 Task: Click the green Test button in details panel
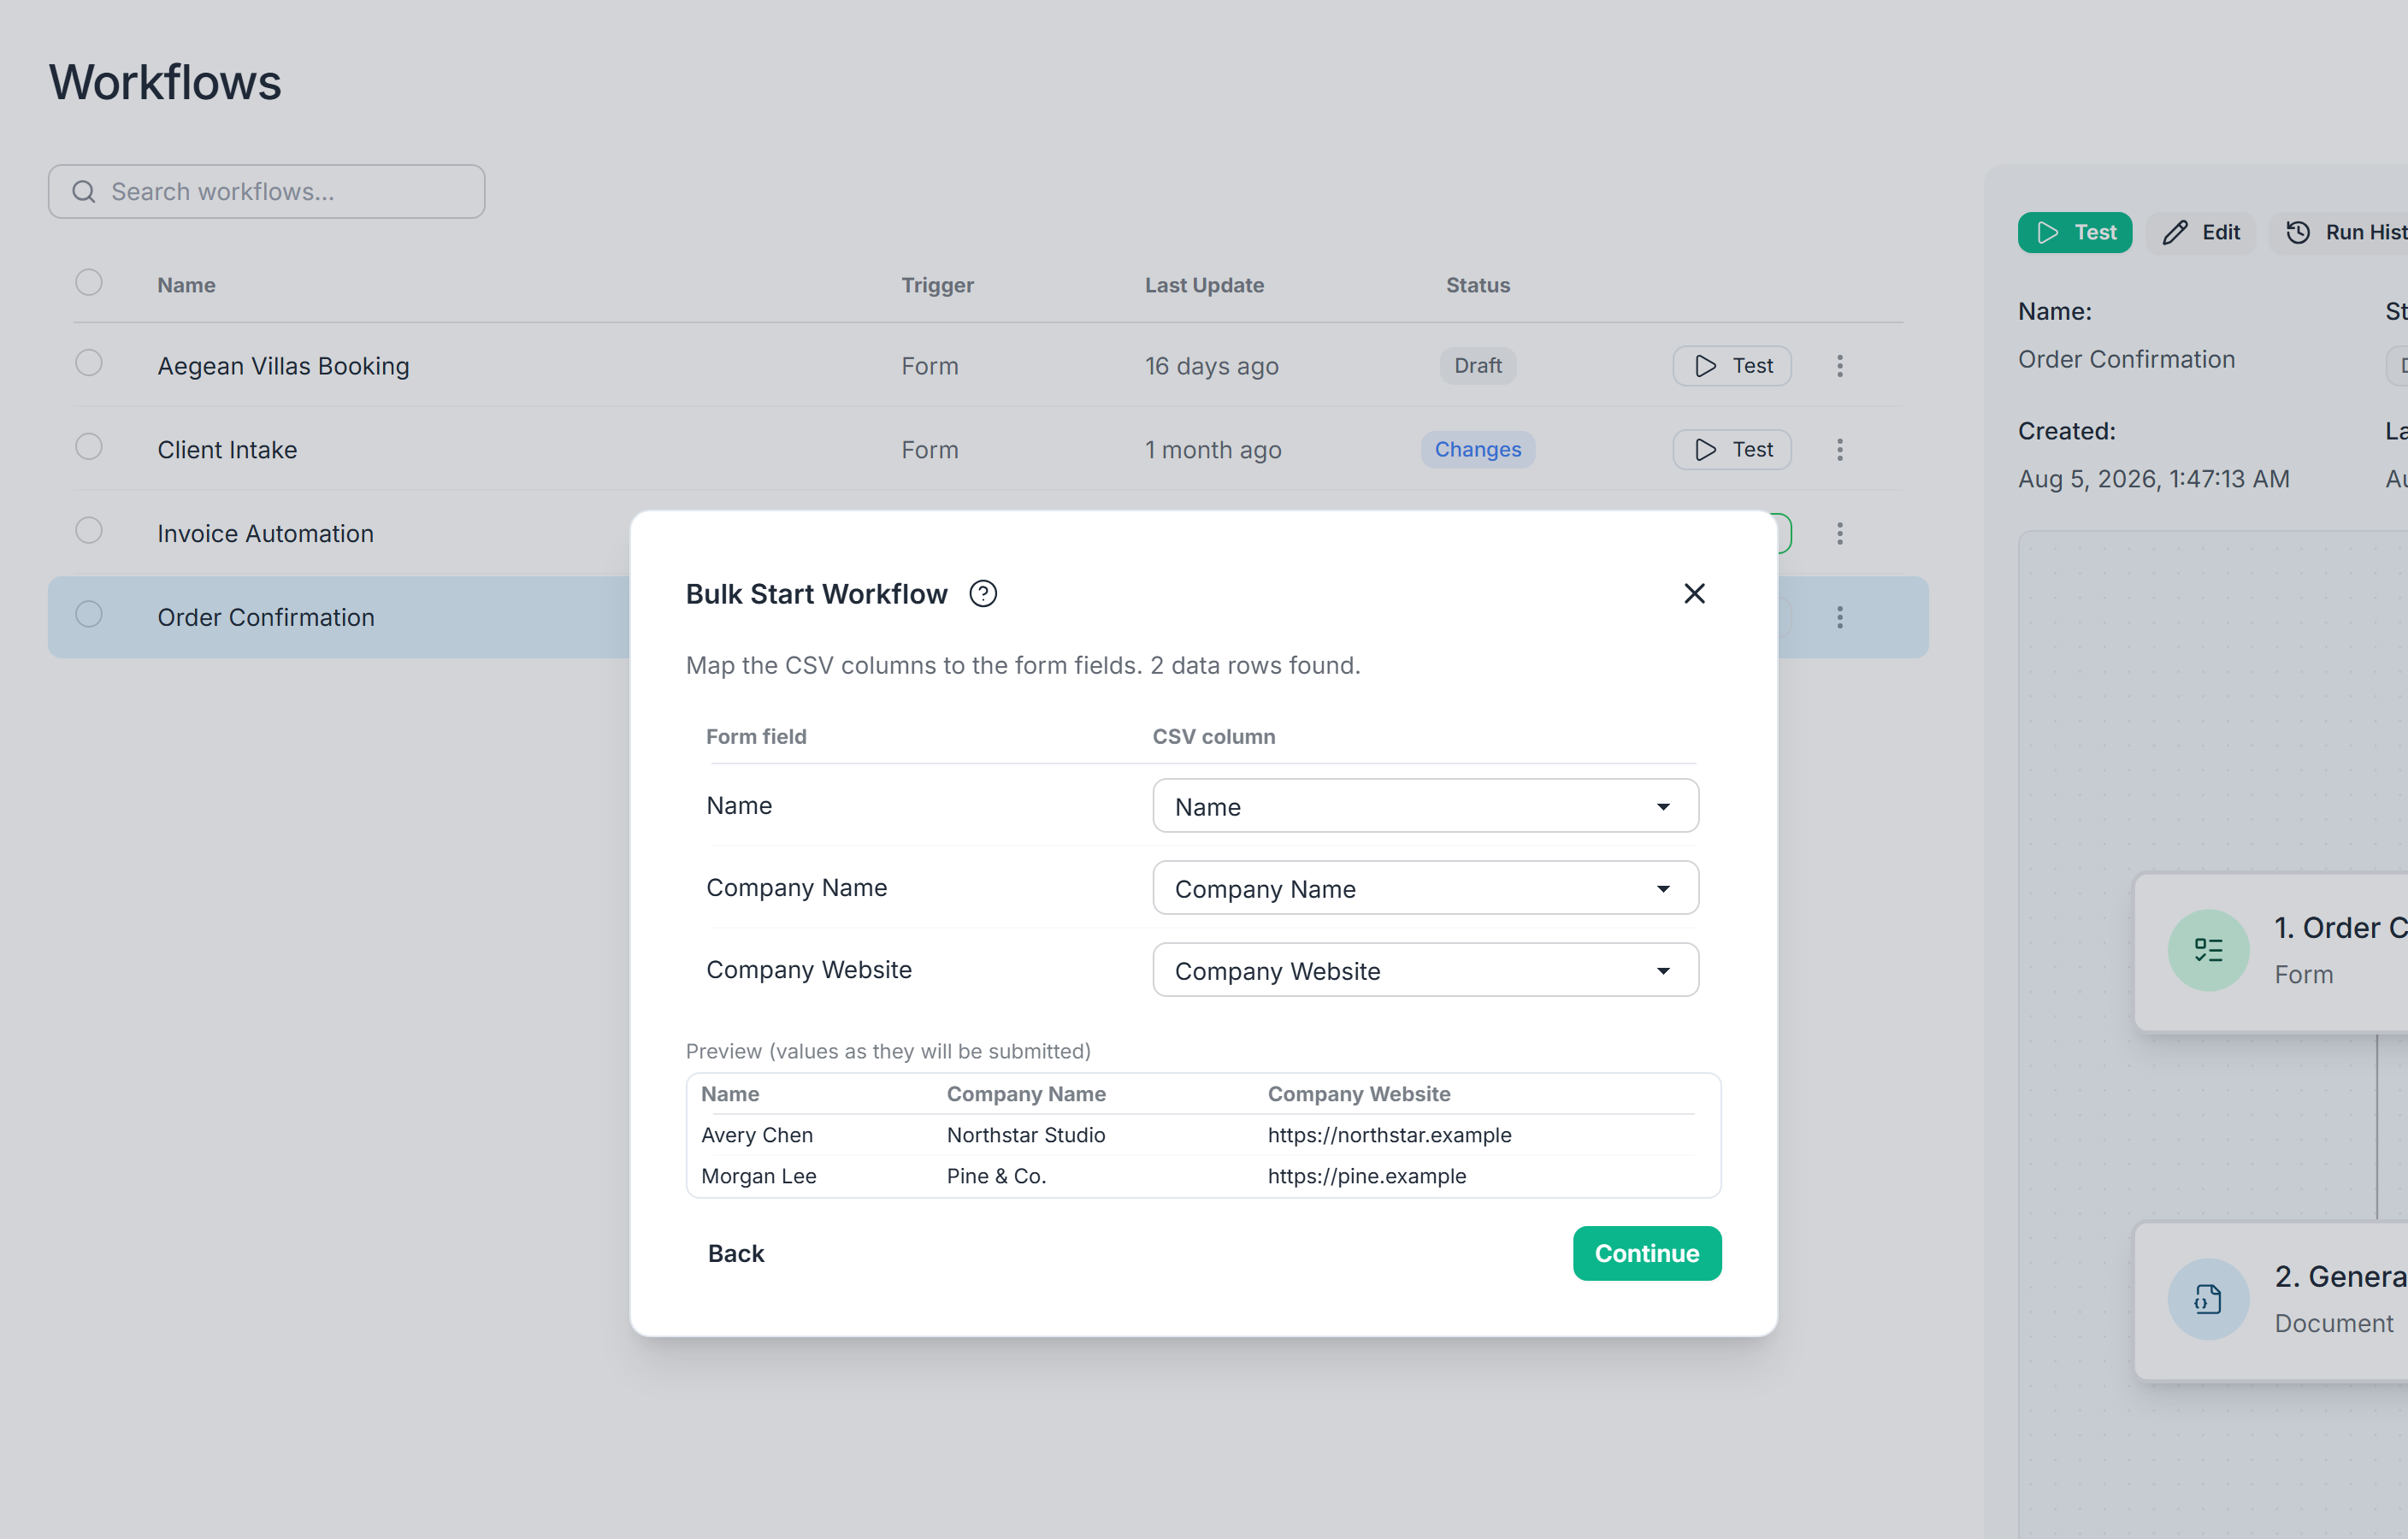pos(2075,233)
